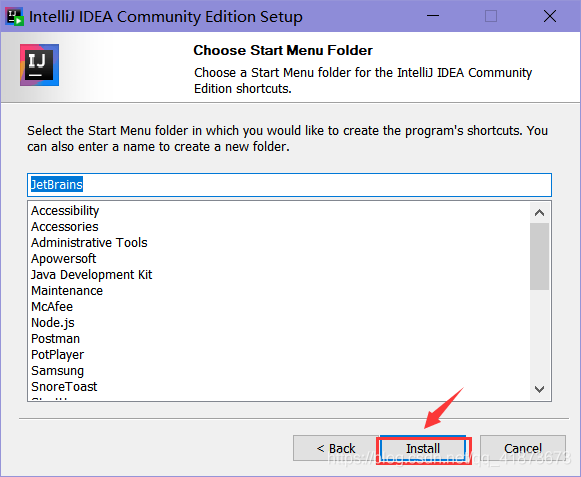581x477 pixels.
Task: Click the JetBrains folder name field
Action: pyautogui.click(x=289, y=185)
